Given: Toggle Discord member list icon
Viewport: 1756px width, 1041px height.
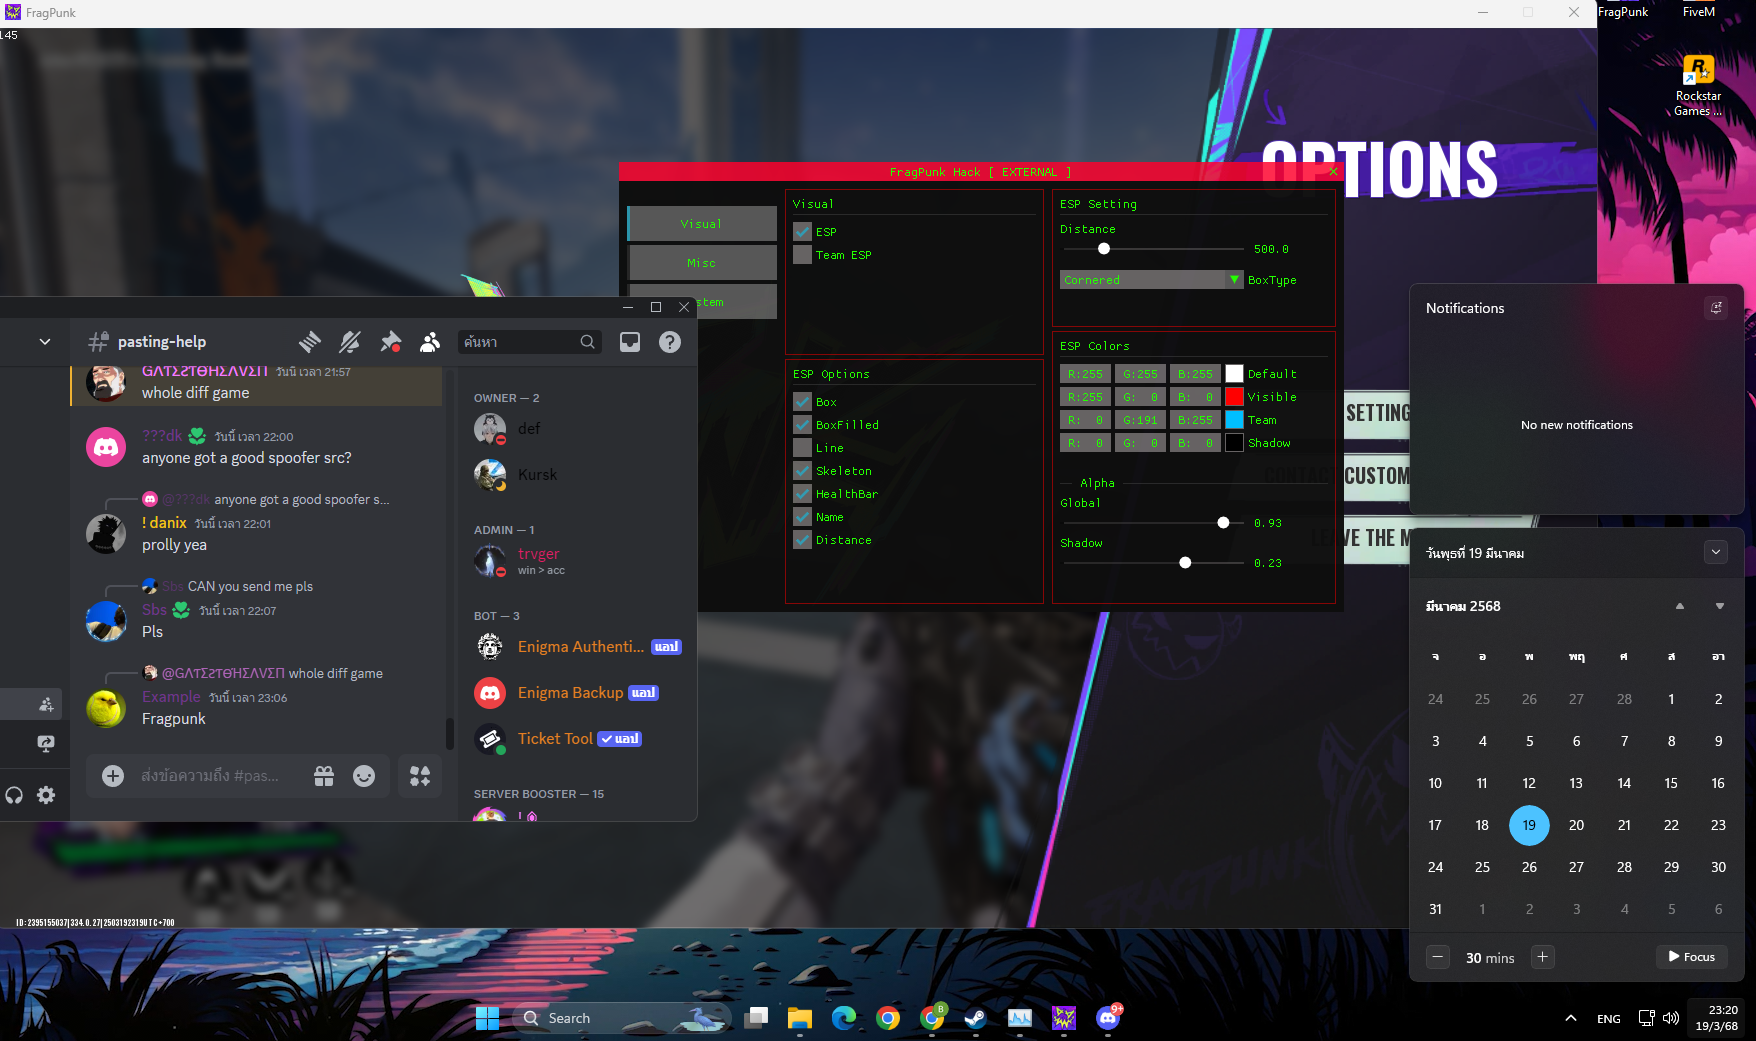Looking at the screenshot, I should 430,342.
